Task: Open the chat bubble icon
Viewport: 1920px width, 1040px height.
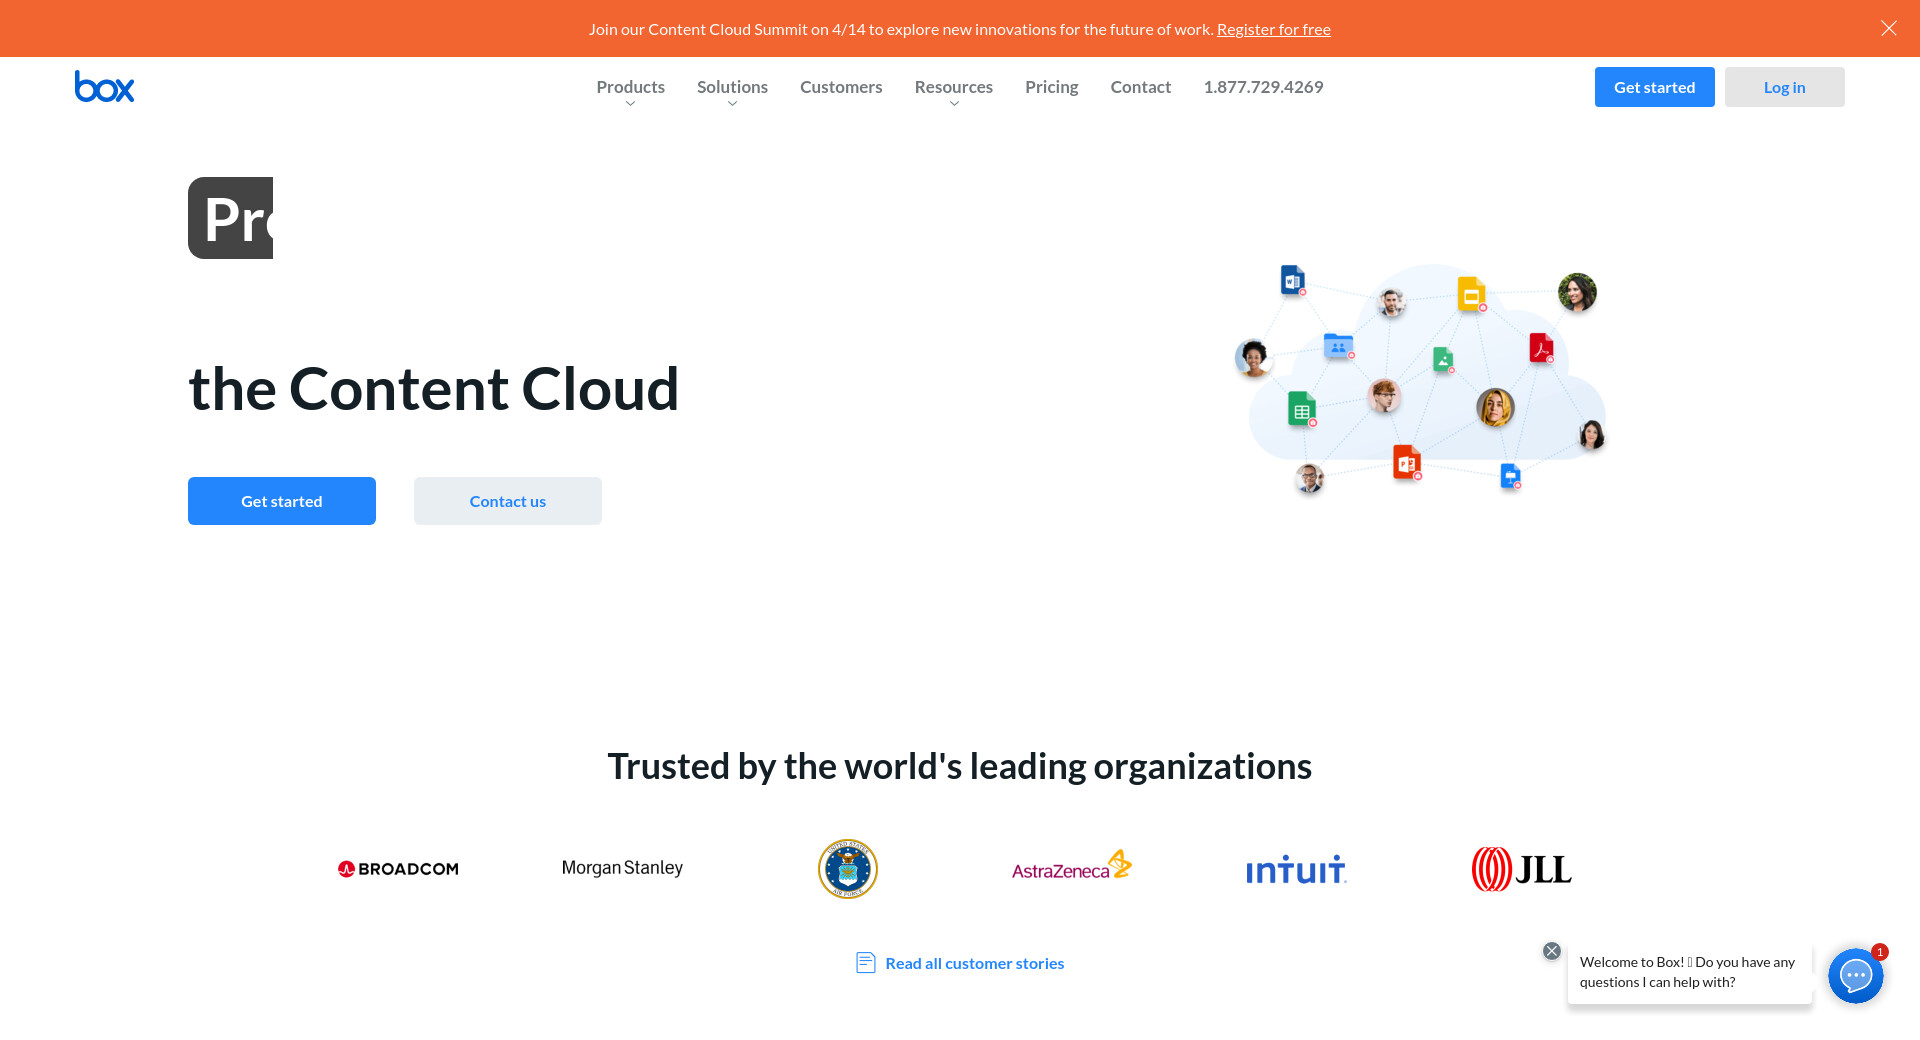Action: coord(1855,975)
